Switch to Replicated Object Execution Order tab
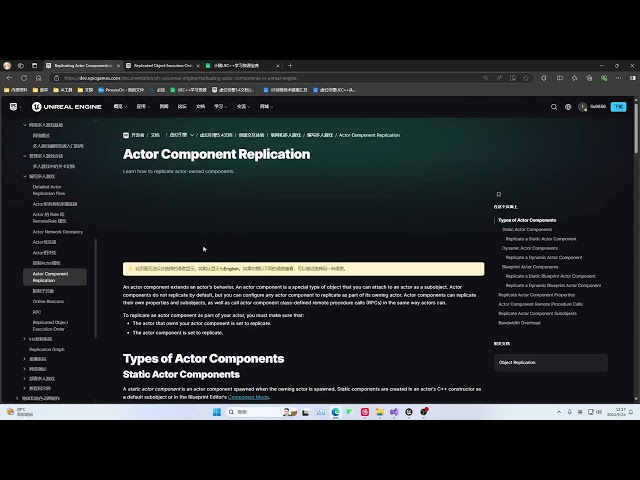Screen dimensions: 640x480 pos(160,65)
